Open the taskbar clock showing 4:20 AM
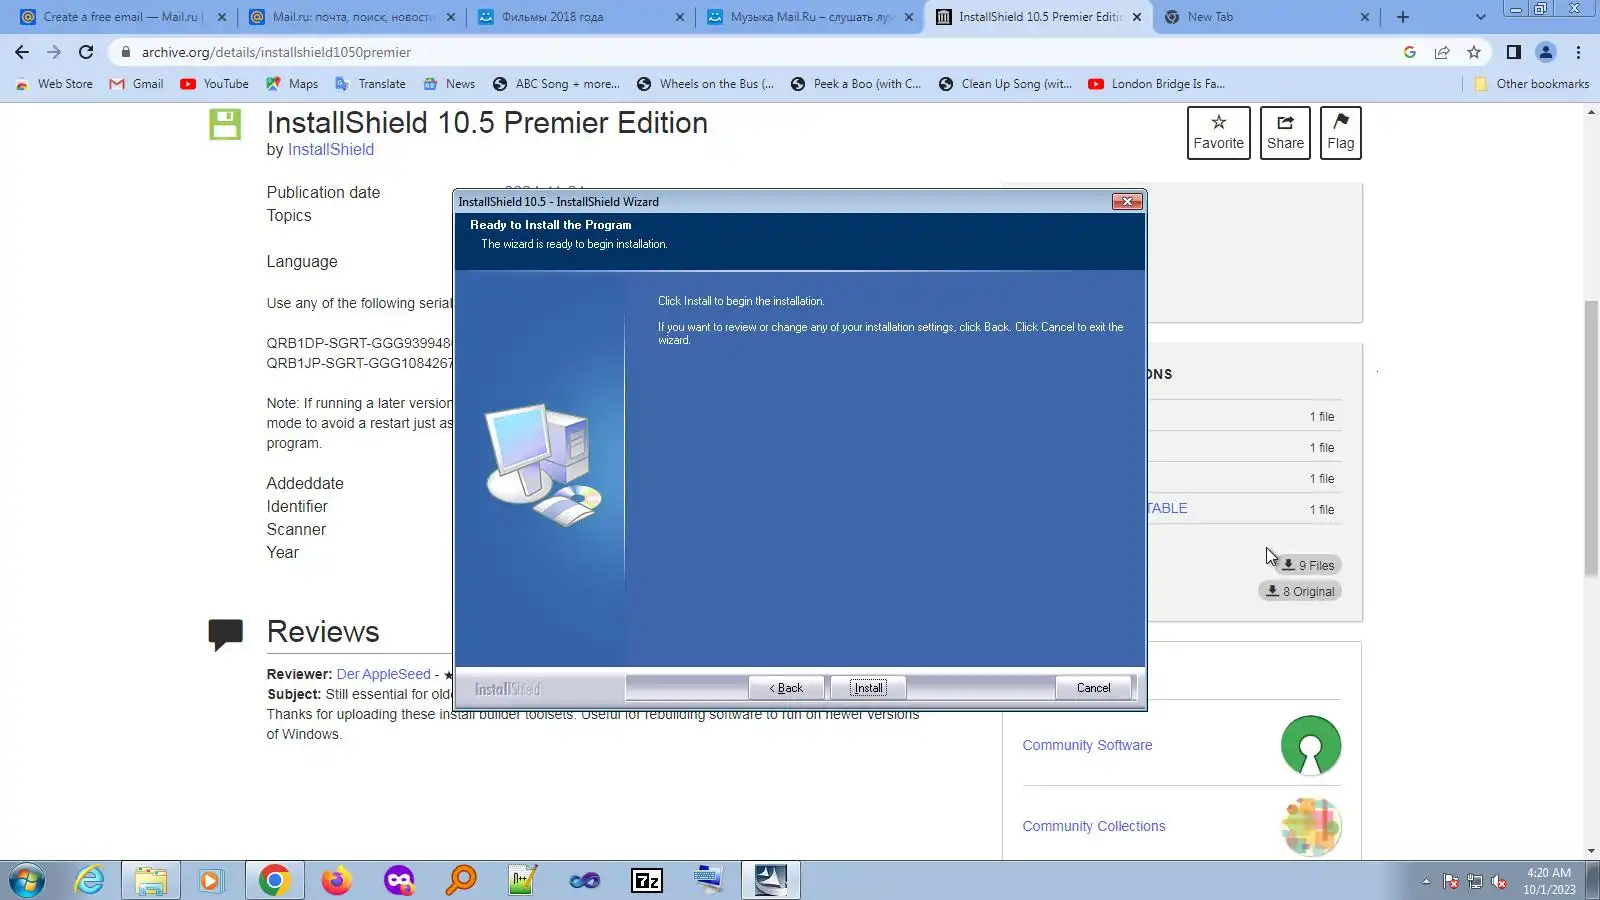The image size is (1600, 900). [1549, 881]
